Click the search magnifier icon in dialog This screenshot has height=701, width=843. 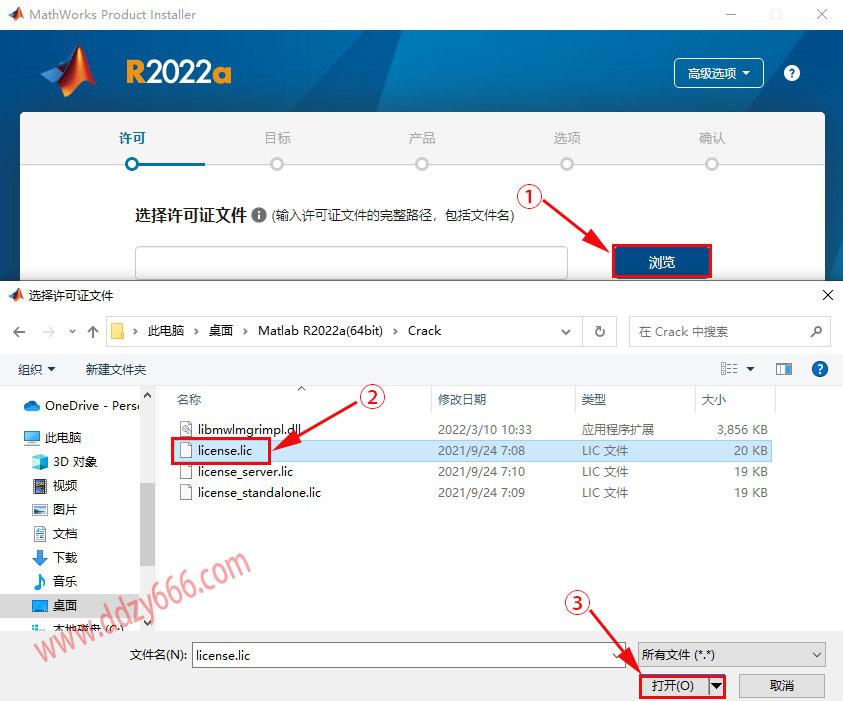click(816, 331)
